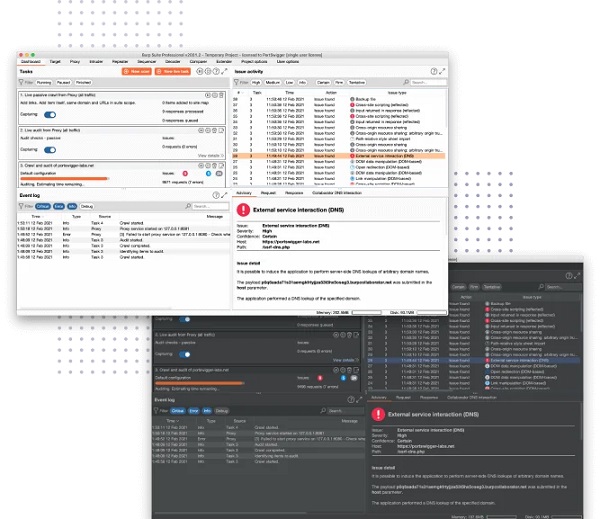Viewport: 600px width, 519px height.
Task: Toggle Critical filter in light Event log
Action: point(43,206)
